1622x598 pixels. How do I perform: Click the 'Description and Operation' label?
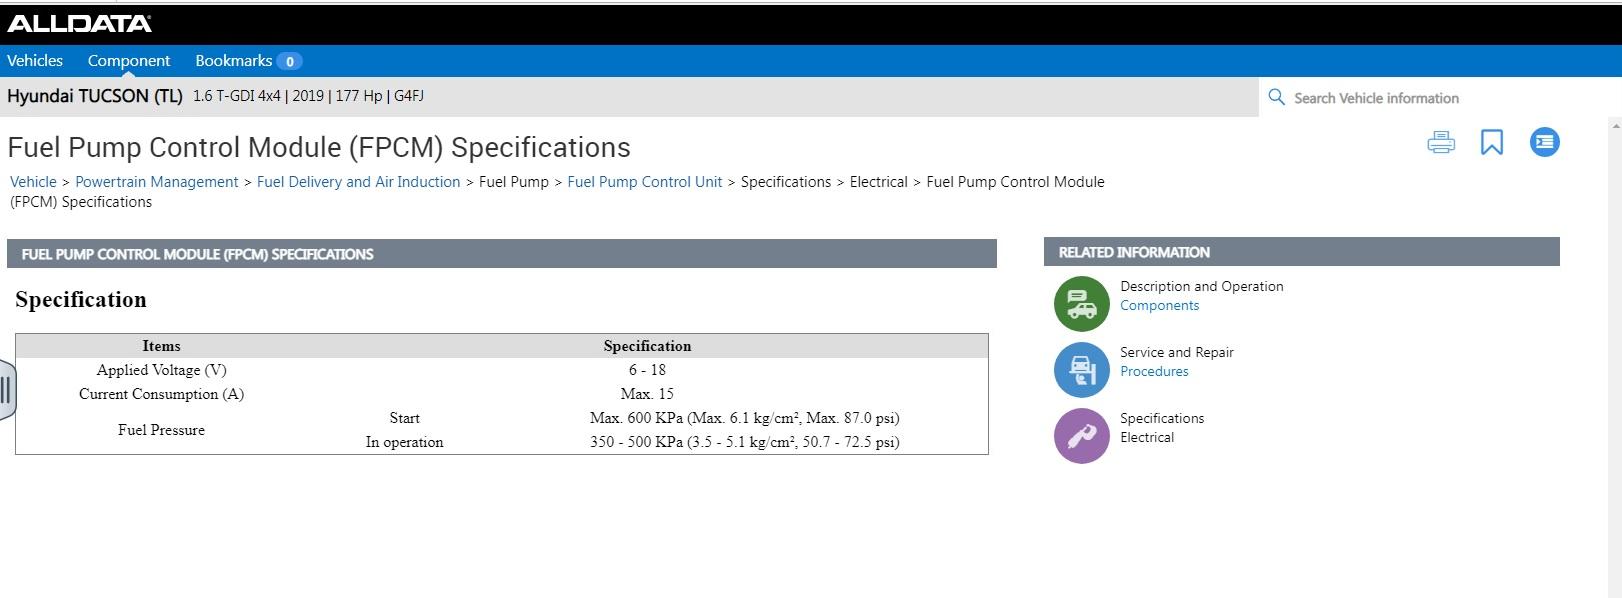pyautogui.click(x=1201, y=286)
